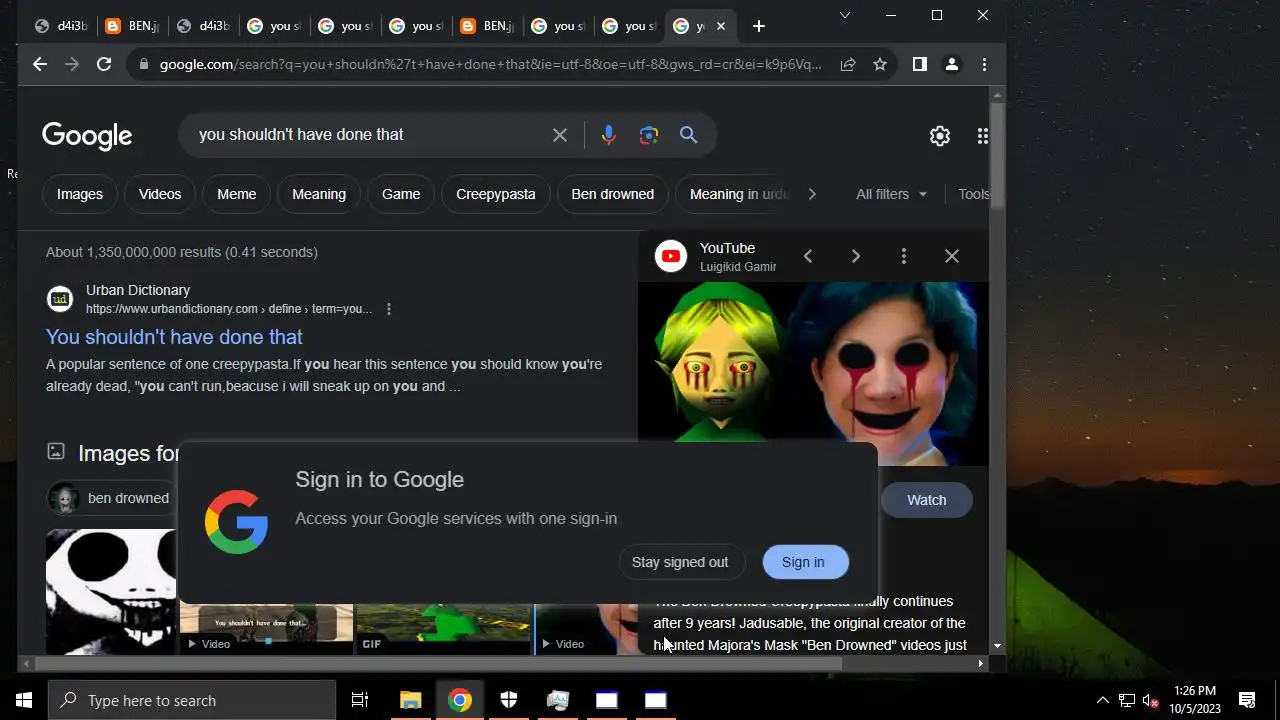Screen dimensions: 1280x720
Task: Open the Chrome profile icon
Action: click(x=952, y=64)
